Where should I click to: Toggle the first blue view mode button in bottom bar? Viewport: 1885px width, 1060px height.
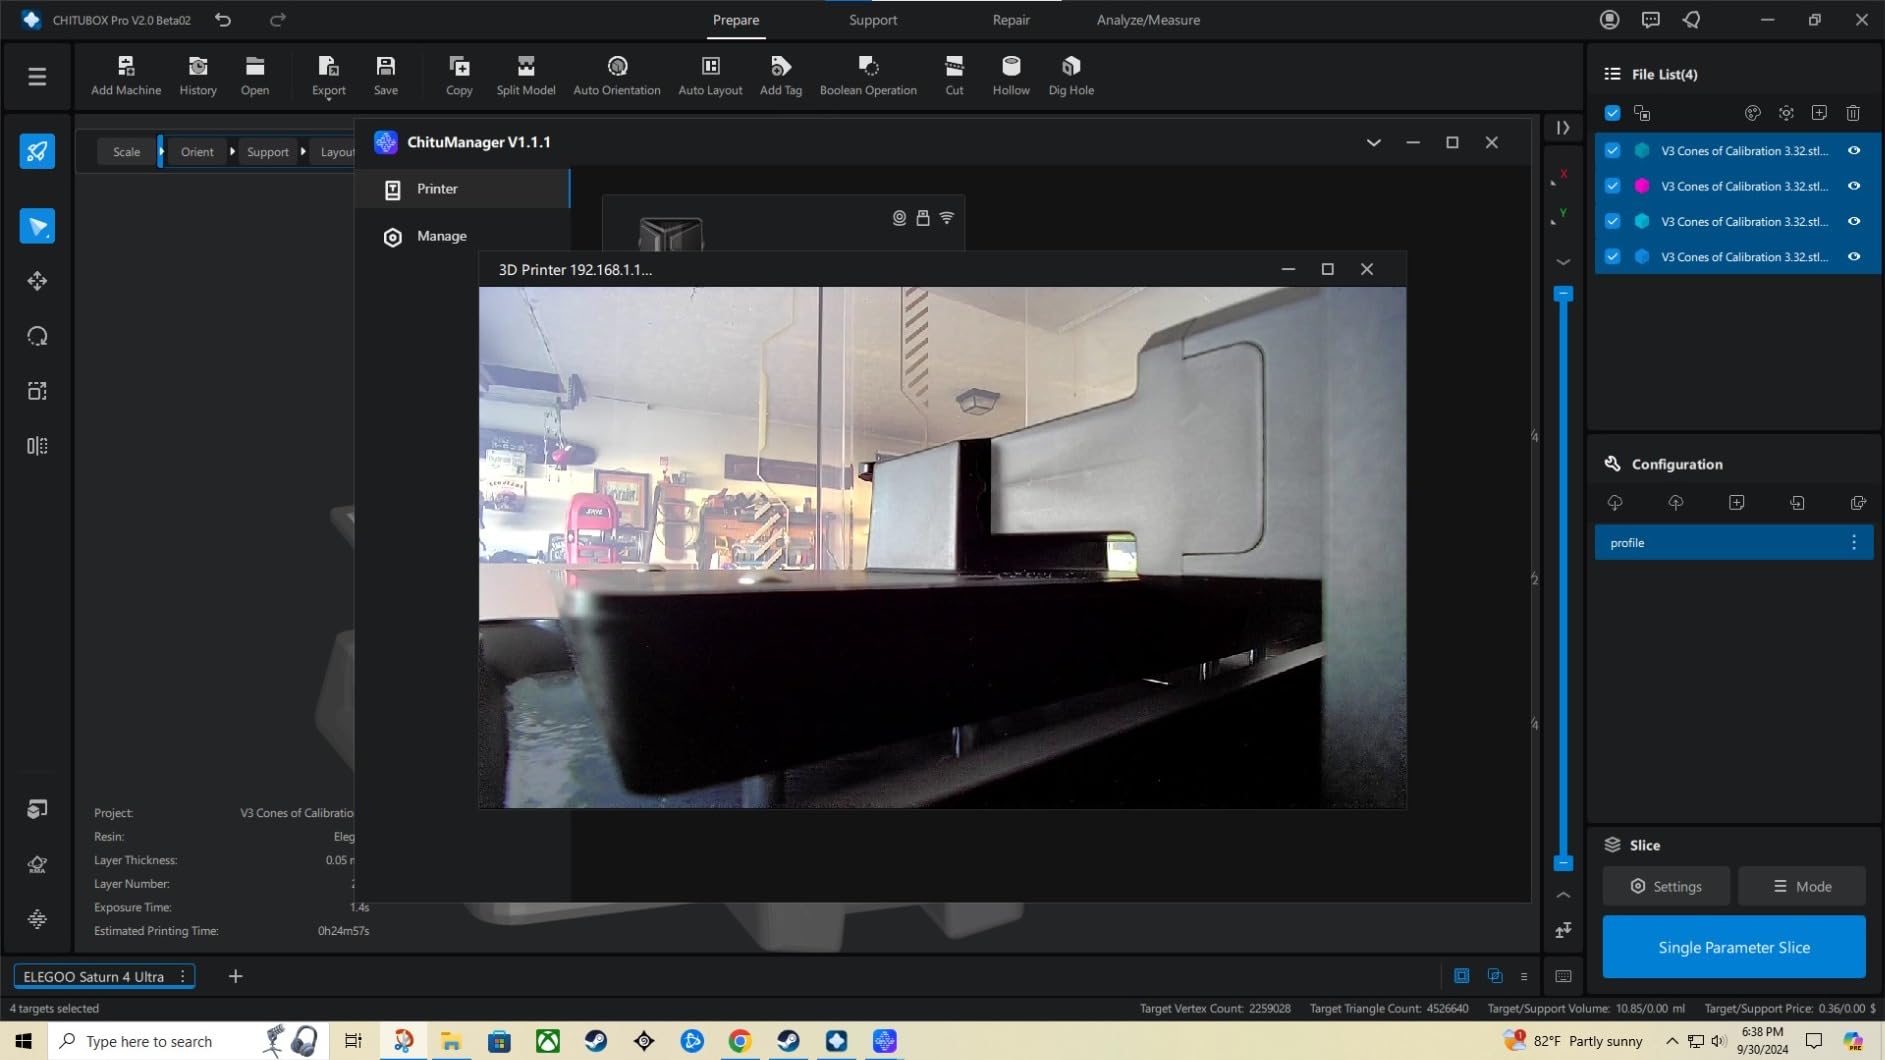coord(1462,976)
